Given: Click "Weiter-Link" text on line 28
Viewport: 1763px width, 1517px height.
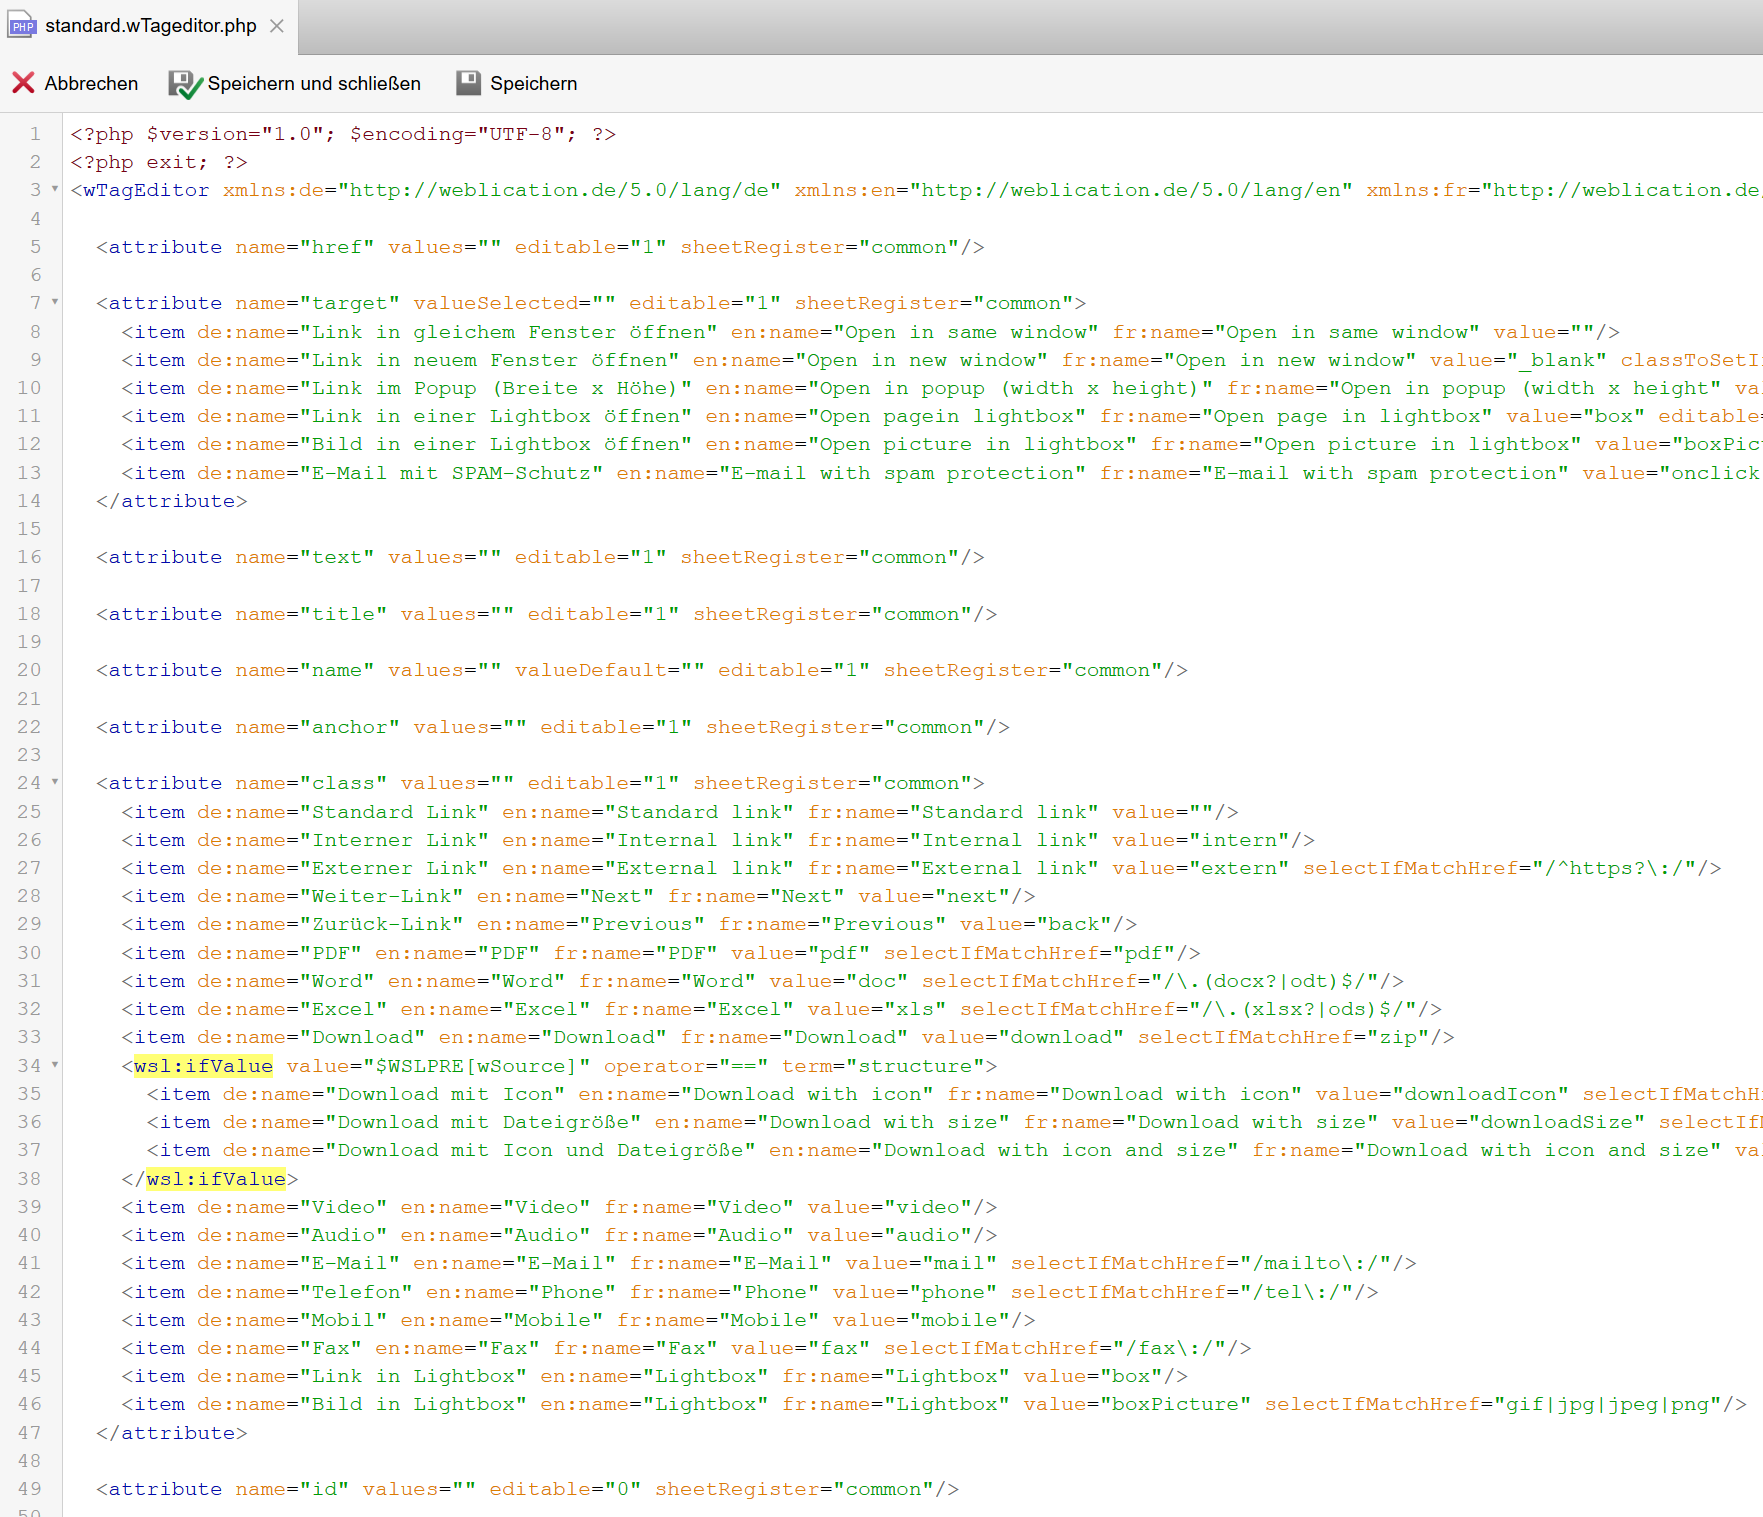Looking at the screenshot, I should click(x=382, y=896).
